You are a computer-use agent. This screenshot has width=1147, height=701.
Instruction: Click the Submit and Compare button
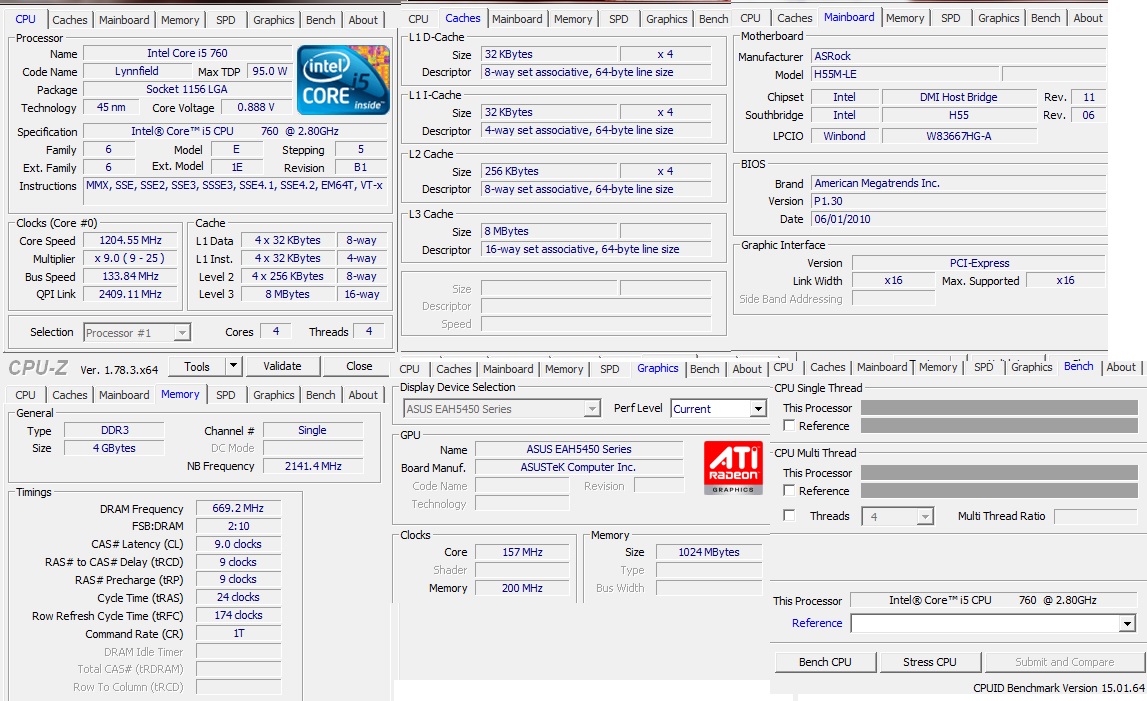[1064, 662]
